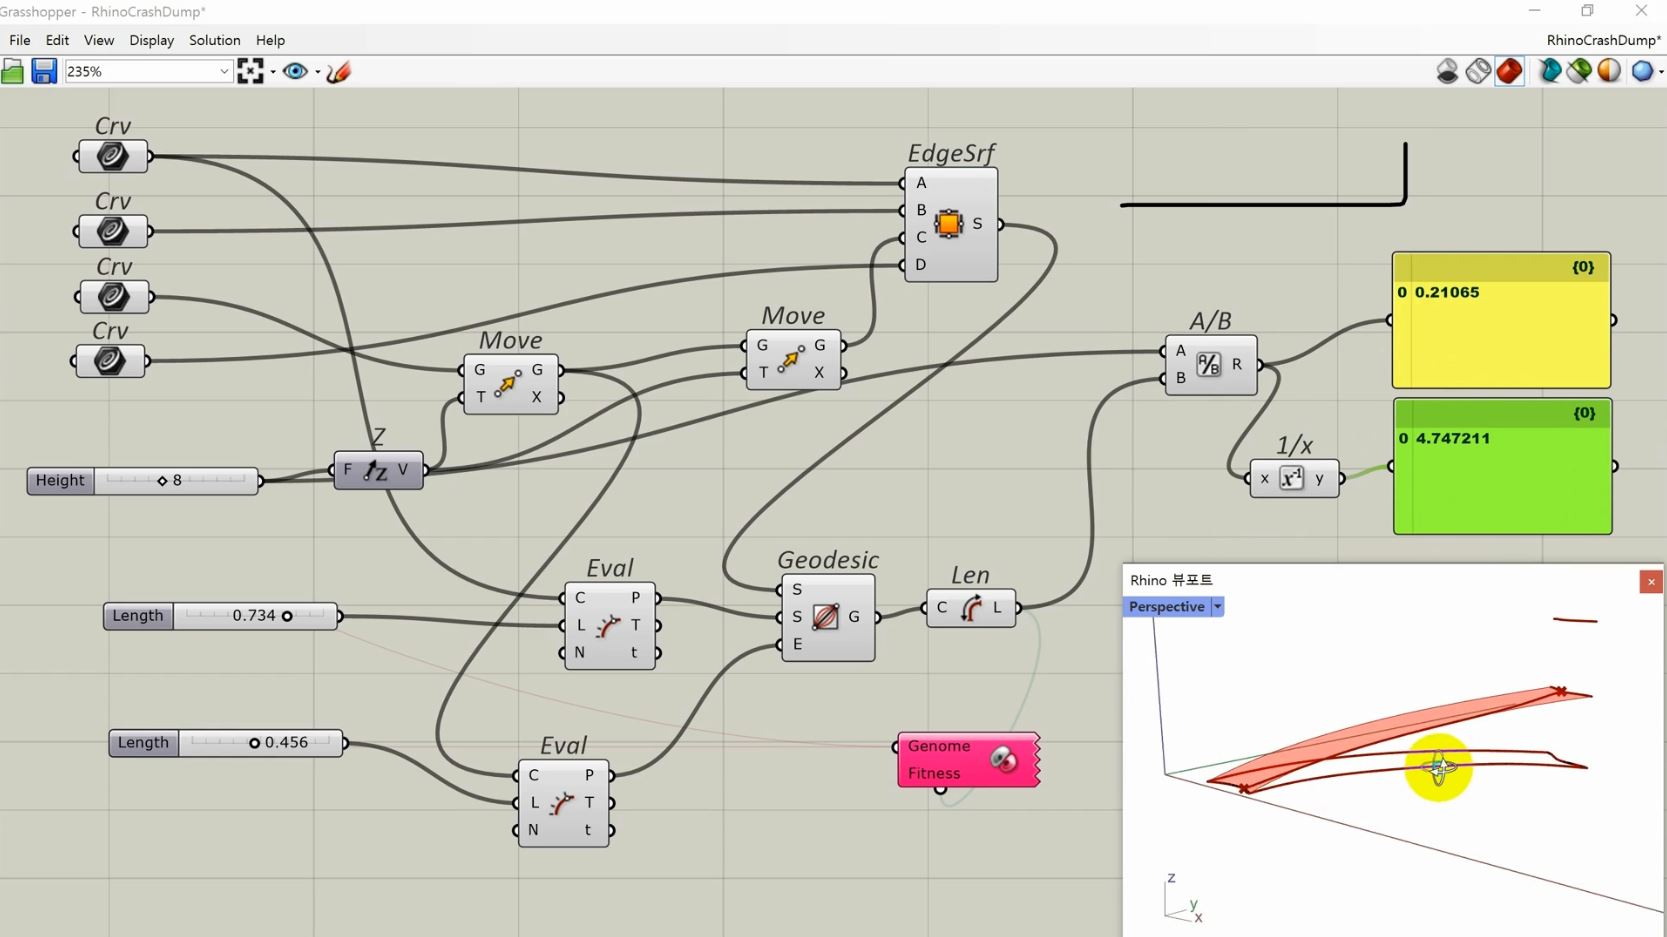The image size is (1667, 937).
Task: Click the left Move component icon
Action: click(x=509, y=383)
